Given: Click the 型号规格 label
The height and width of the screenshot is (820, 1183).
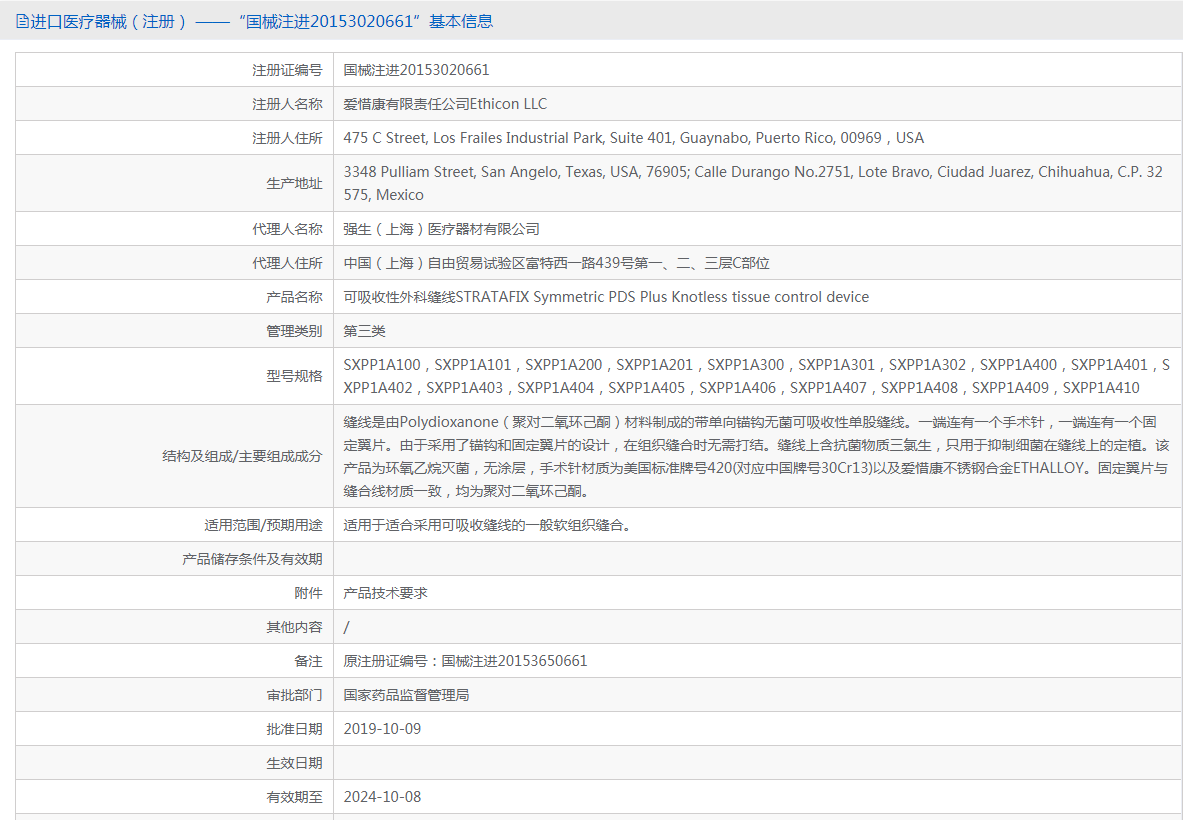Looking at the screenshot, I should tap(294, 376).
